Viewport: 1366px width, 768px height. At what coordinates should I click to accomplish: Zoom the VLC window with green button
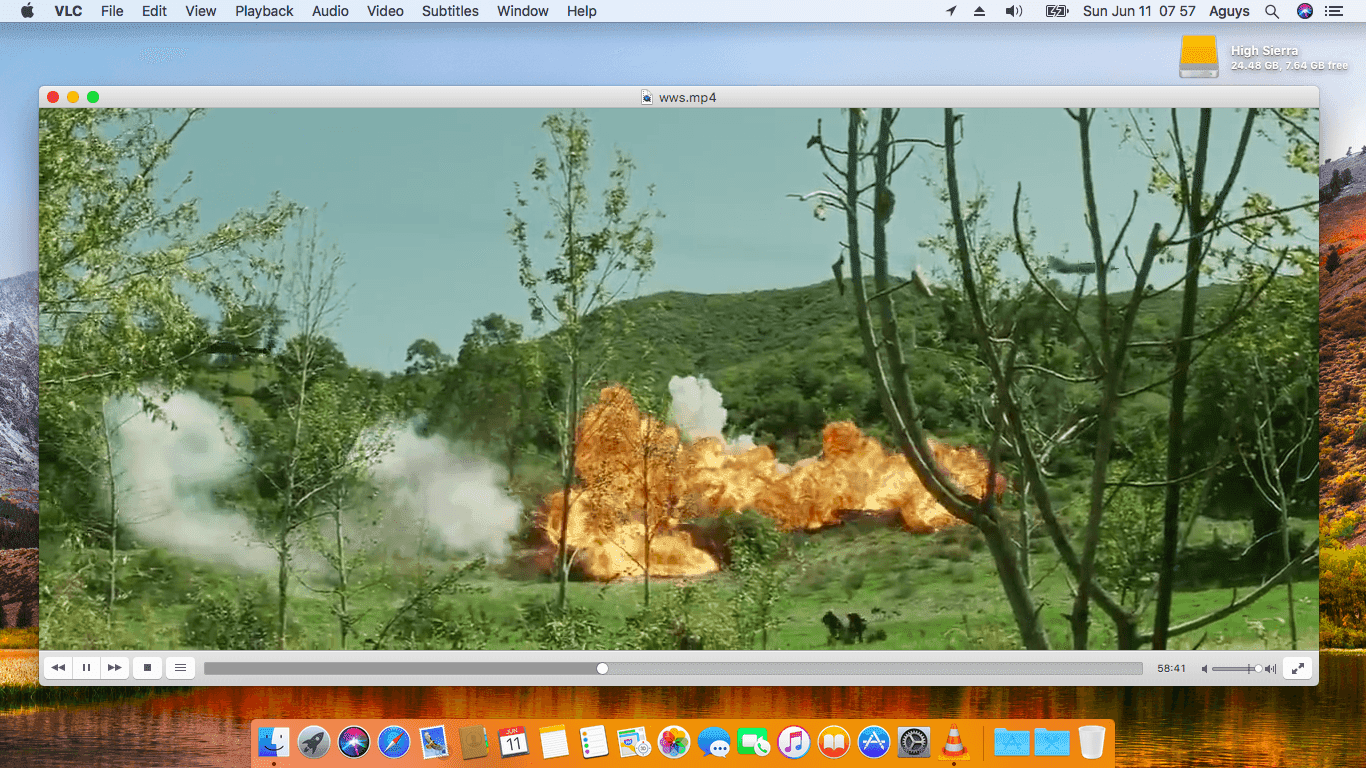(x=93, y=97)
